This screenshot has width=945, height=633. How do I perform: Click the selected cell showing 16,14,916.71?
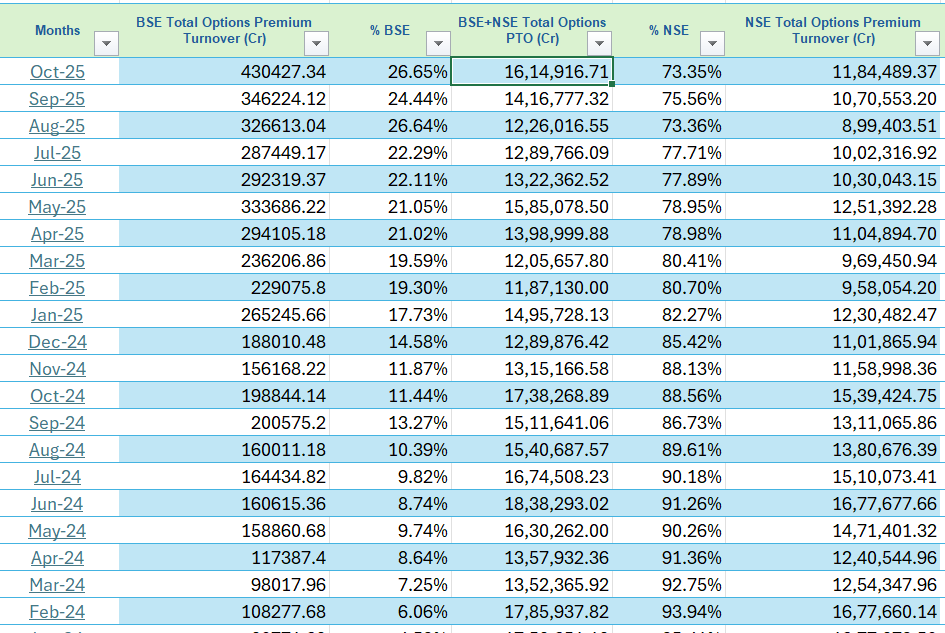[x=532, y=72]
